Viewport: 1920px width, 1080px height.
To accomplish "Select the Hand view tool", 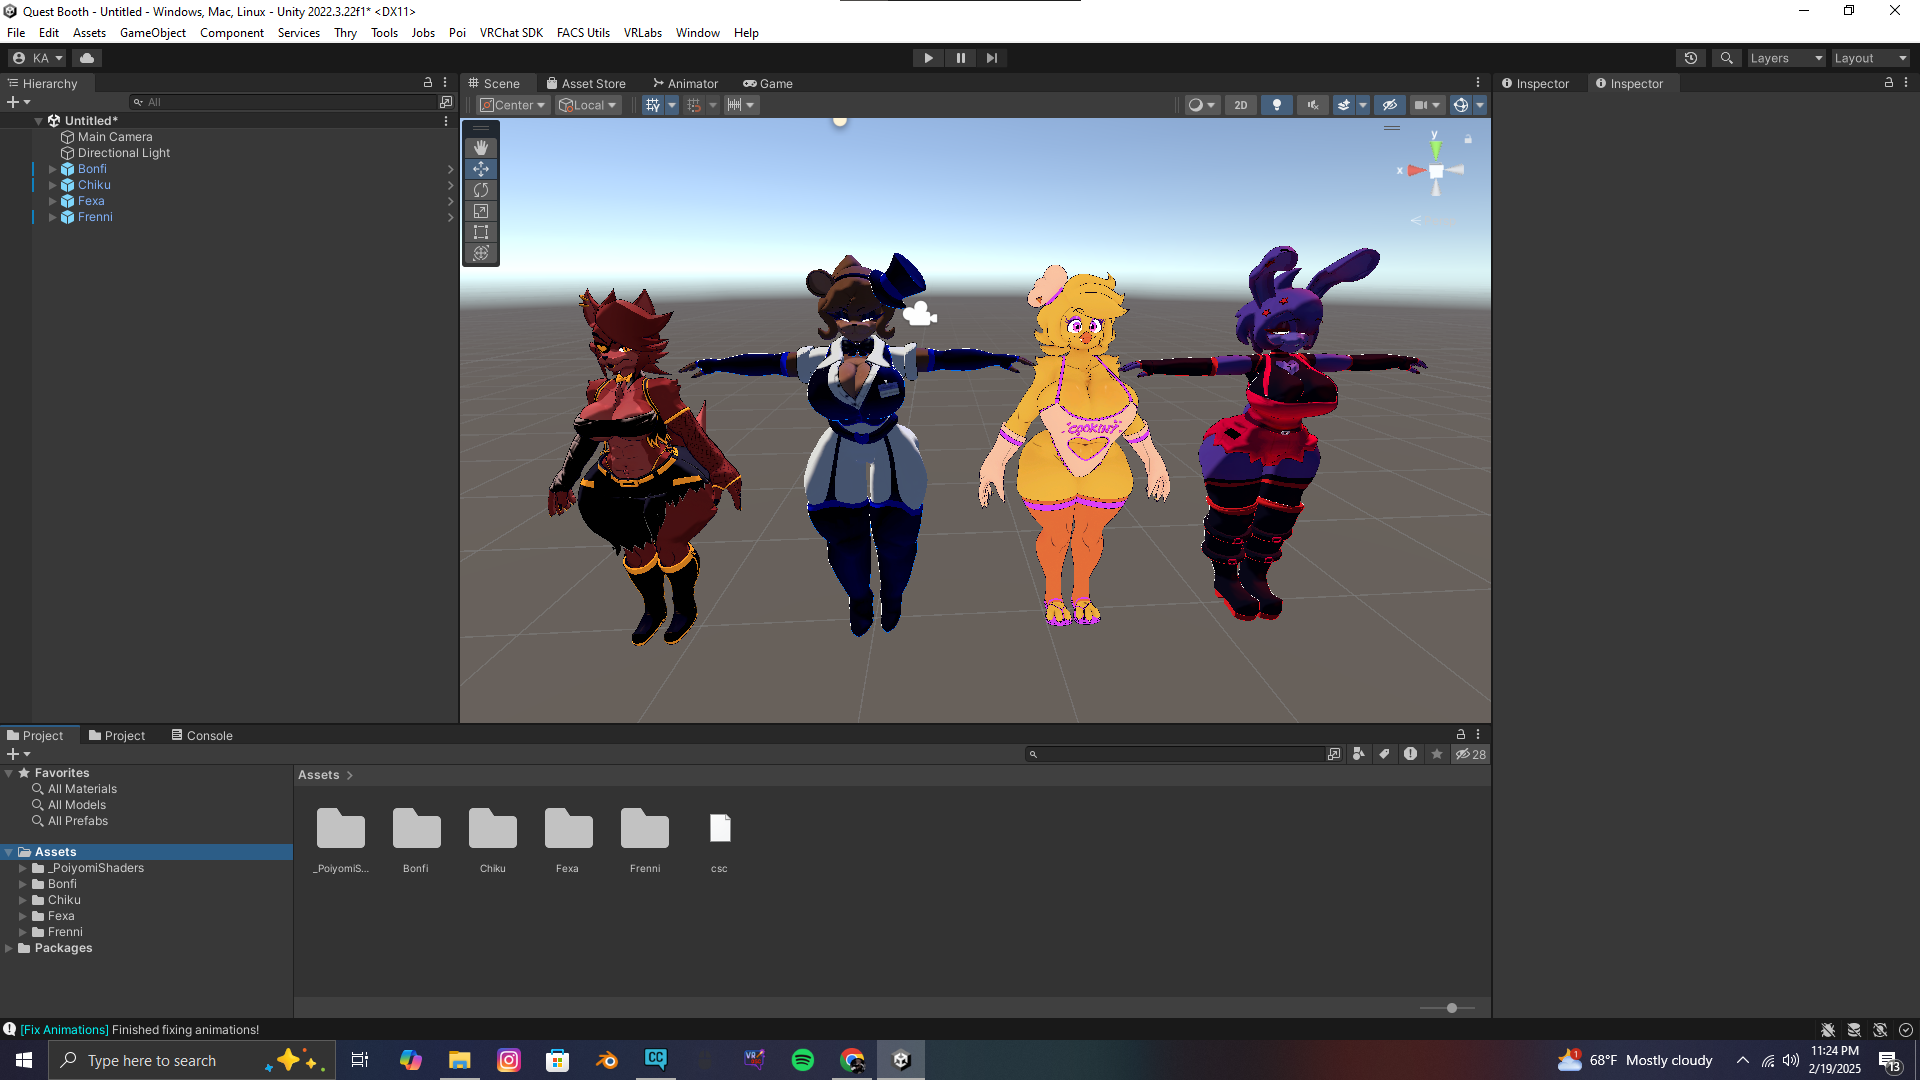I will click(x=481, y=148).
